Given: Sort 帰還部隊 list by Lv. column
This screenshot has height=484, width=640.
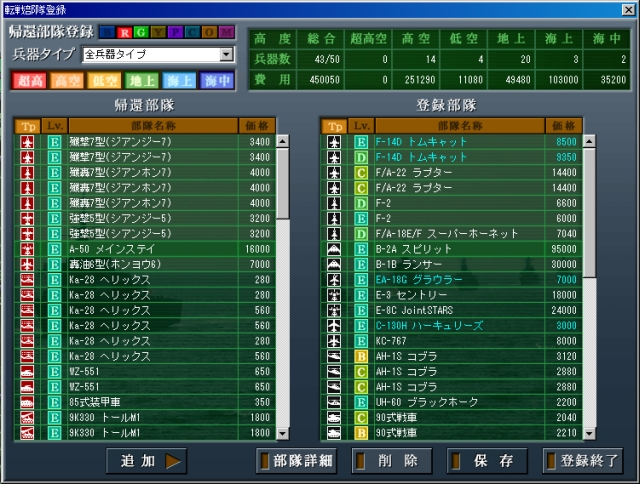Looking at the screenshot, I should click(55, 126).
